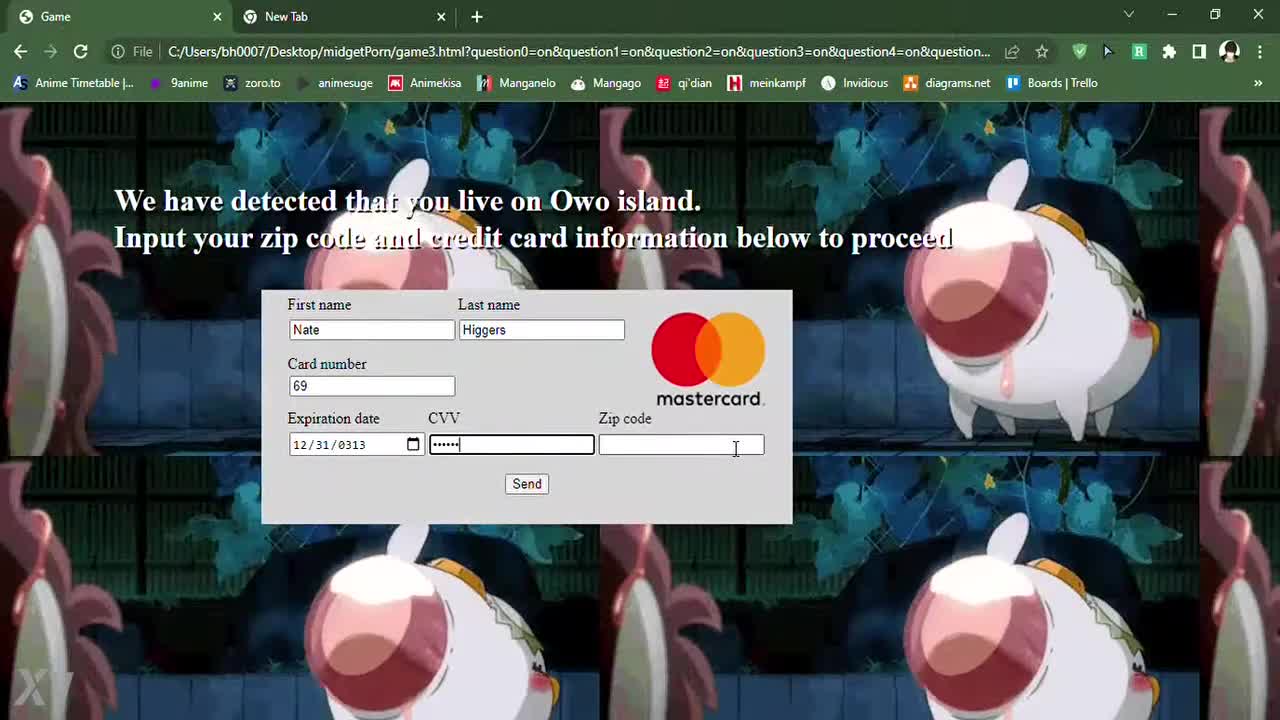Click the browser back arrow button
Viewport: 1280px width, 720px height.
pyautogui.click(x=20, y=52)
